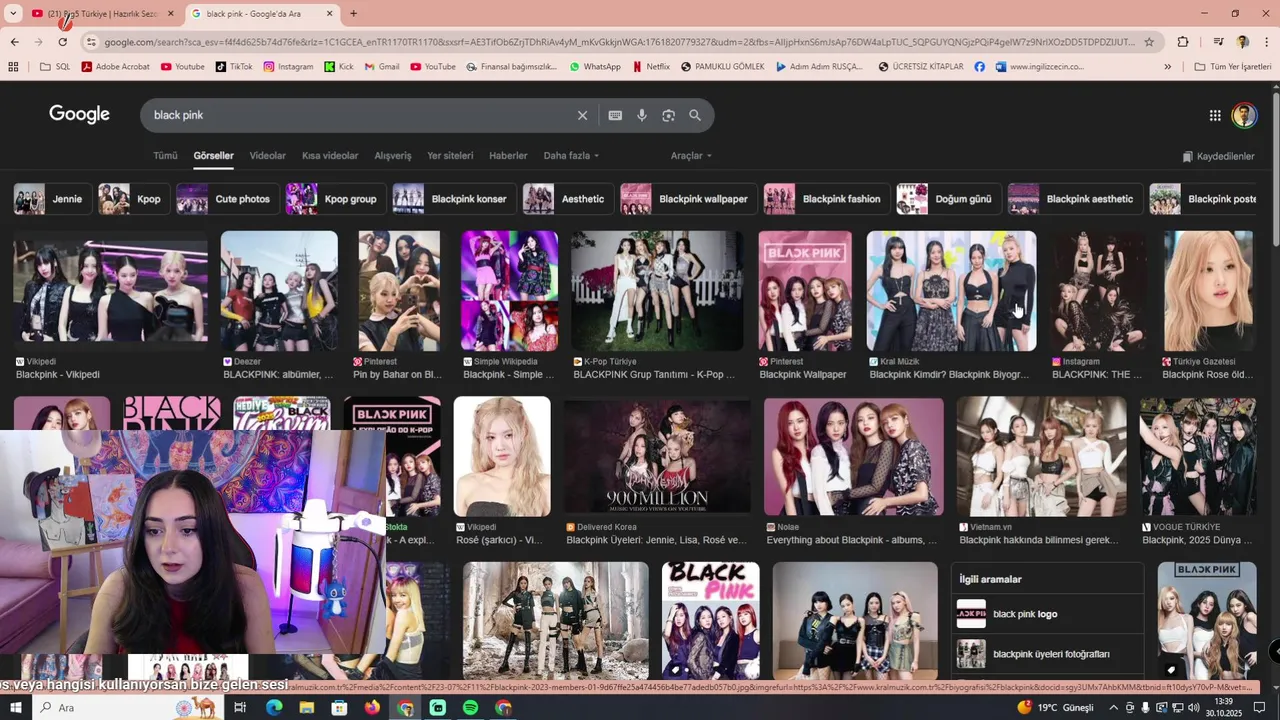
Task: Launch Spotify from the taskbar
Action: [470, 707]
